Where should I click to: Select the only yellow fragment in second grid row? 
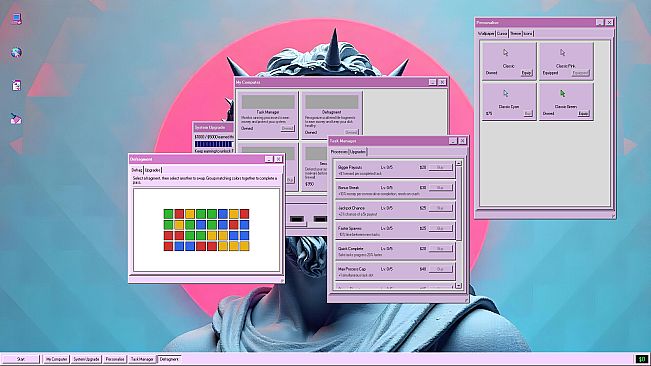pyautogui.click(x=179, y=224)
